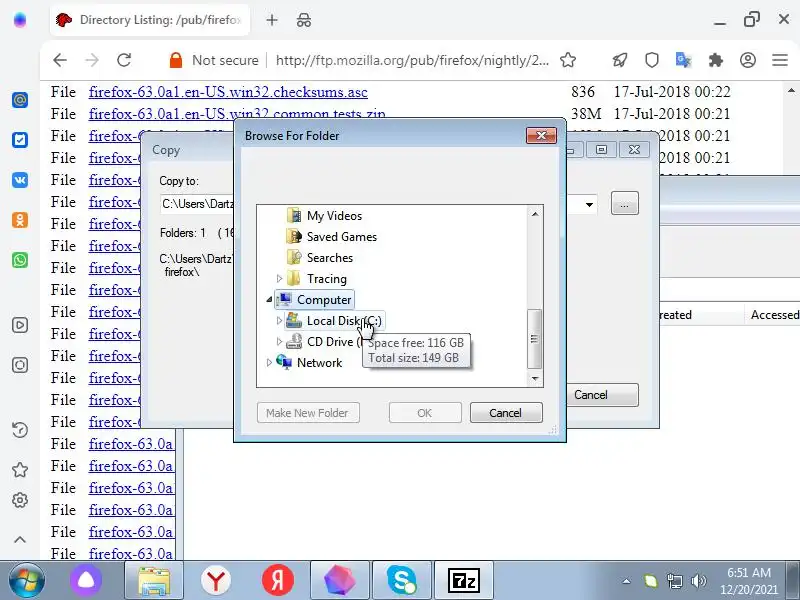Open Skype from taskbar
The image size is (800, 600).
[402, 581]
